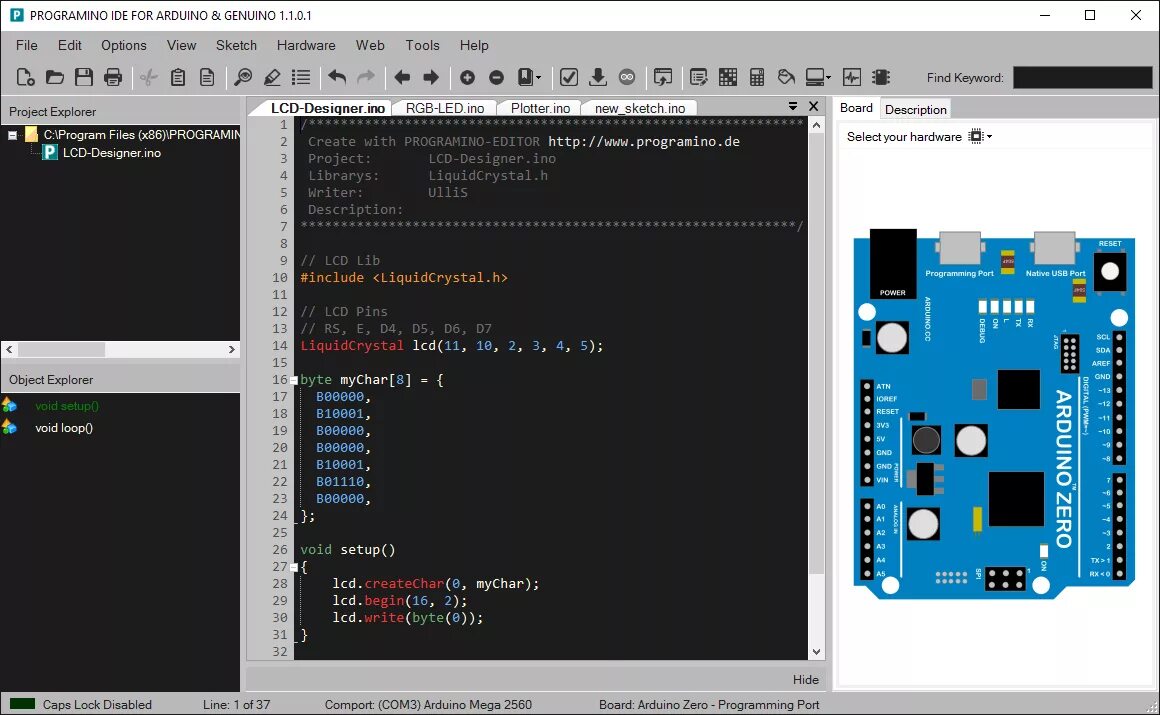Image resolution: width=1160 pixels, height=715 pixels.
Task: Verify the sketch with the checkmark icon
Action: (568, 77)
